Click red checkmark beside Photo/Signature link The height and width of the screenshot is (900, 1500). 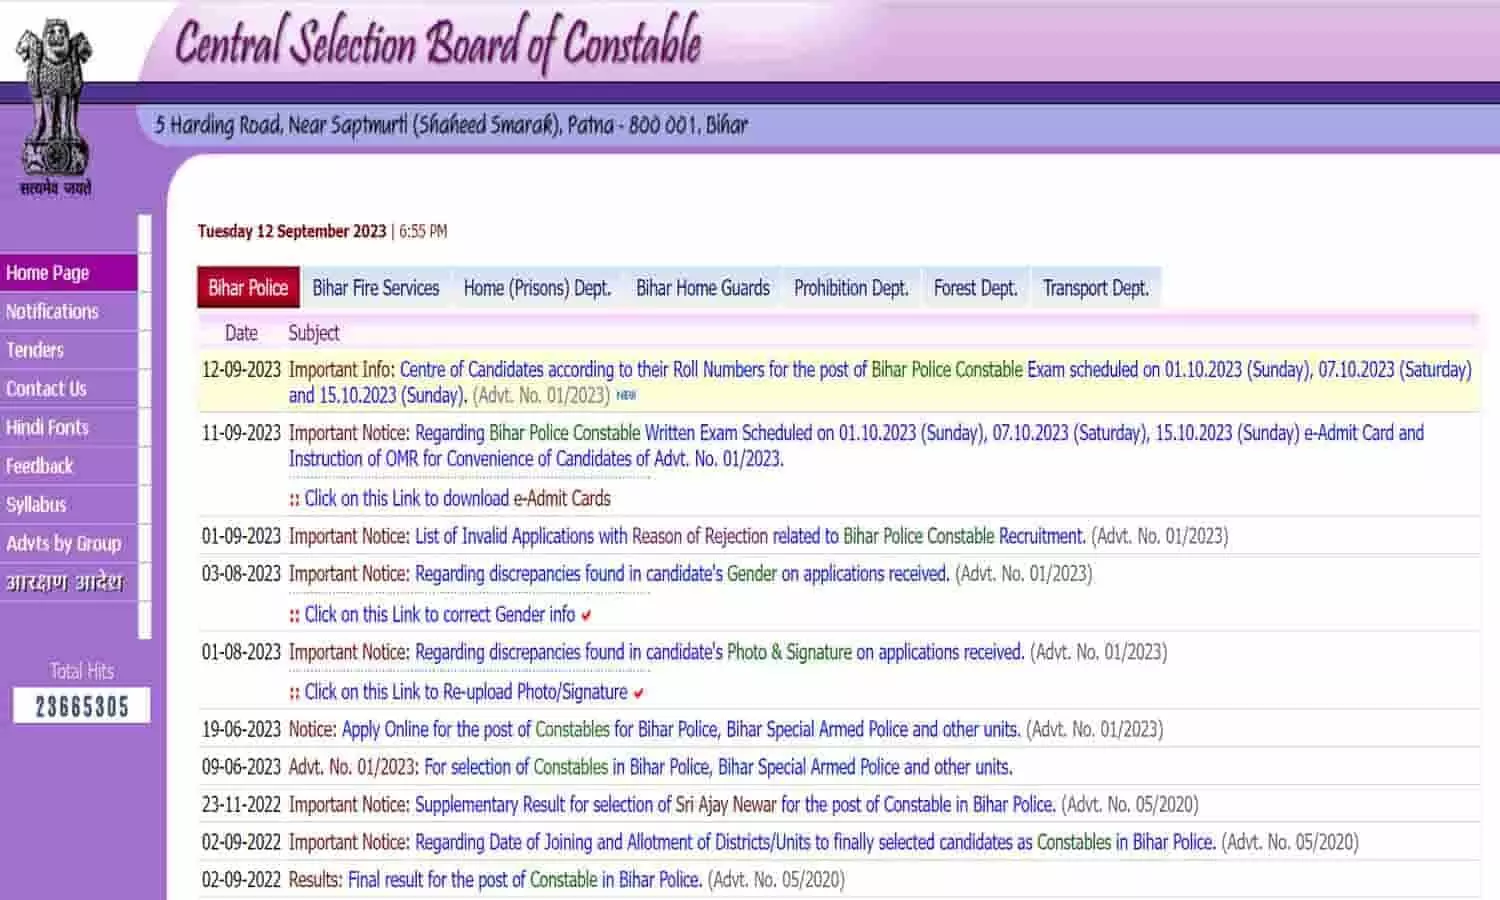[640, 691]
